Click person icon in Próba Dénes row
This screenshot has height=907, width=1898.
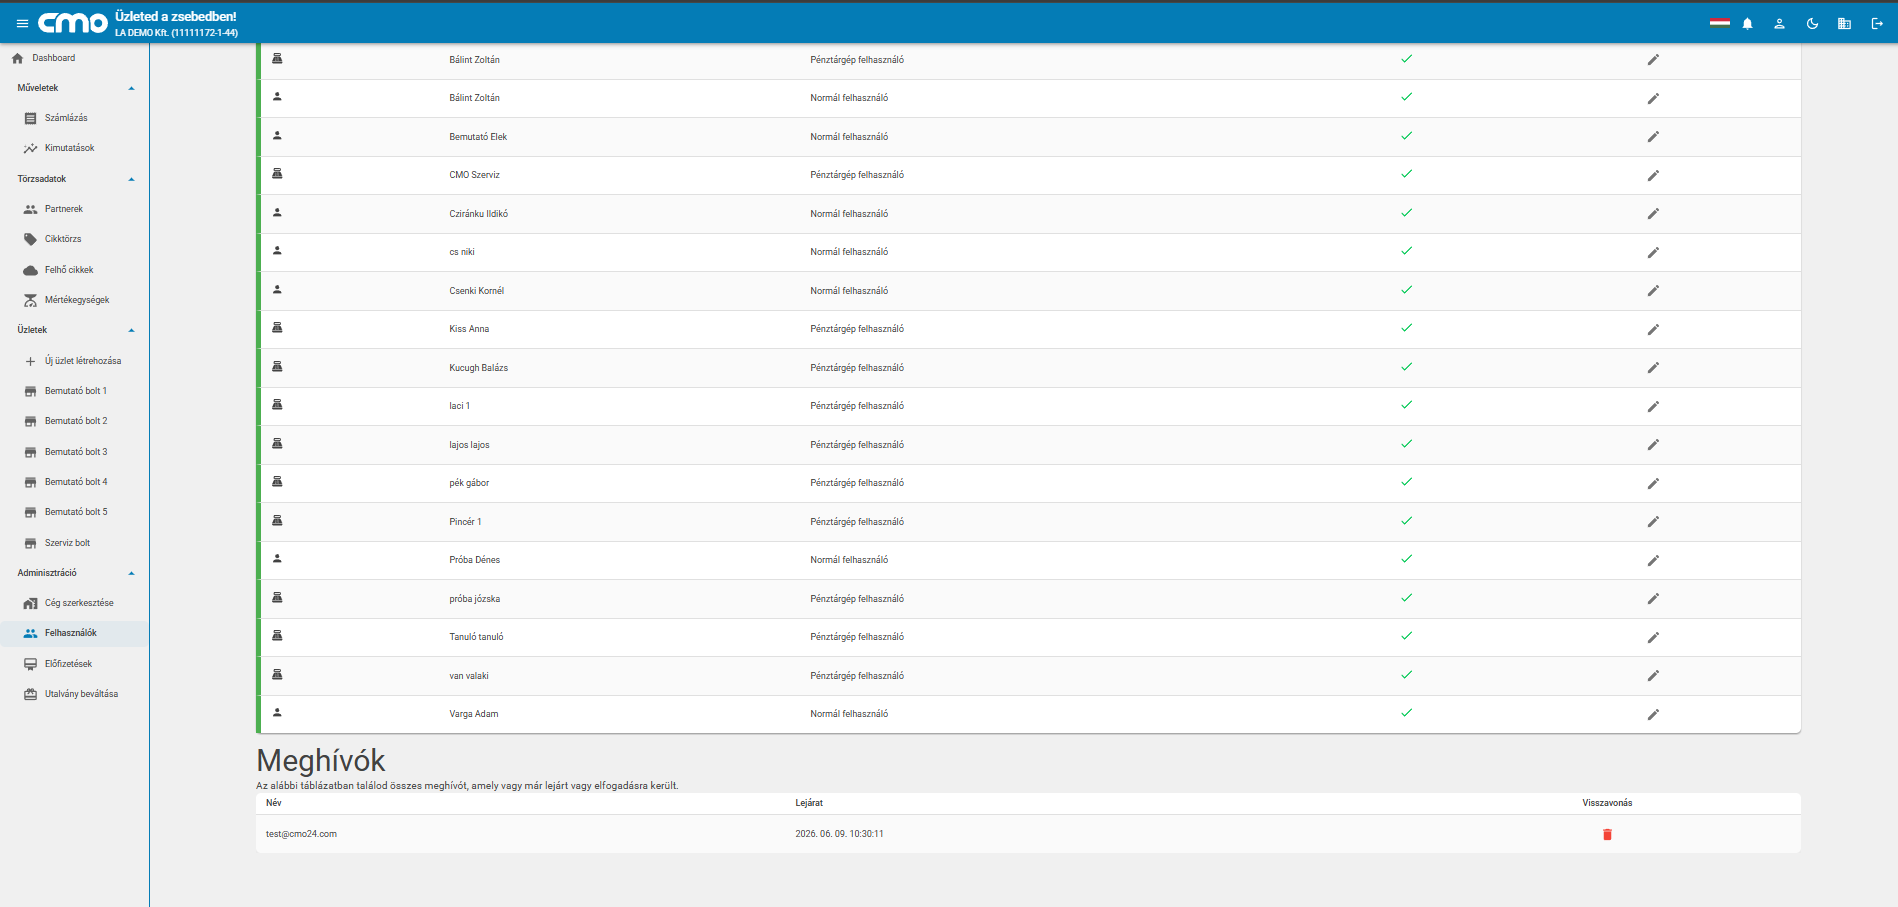(277, 559)
